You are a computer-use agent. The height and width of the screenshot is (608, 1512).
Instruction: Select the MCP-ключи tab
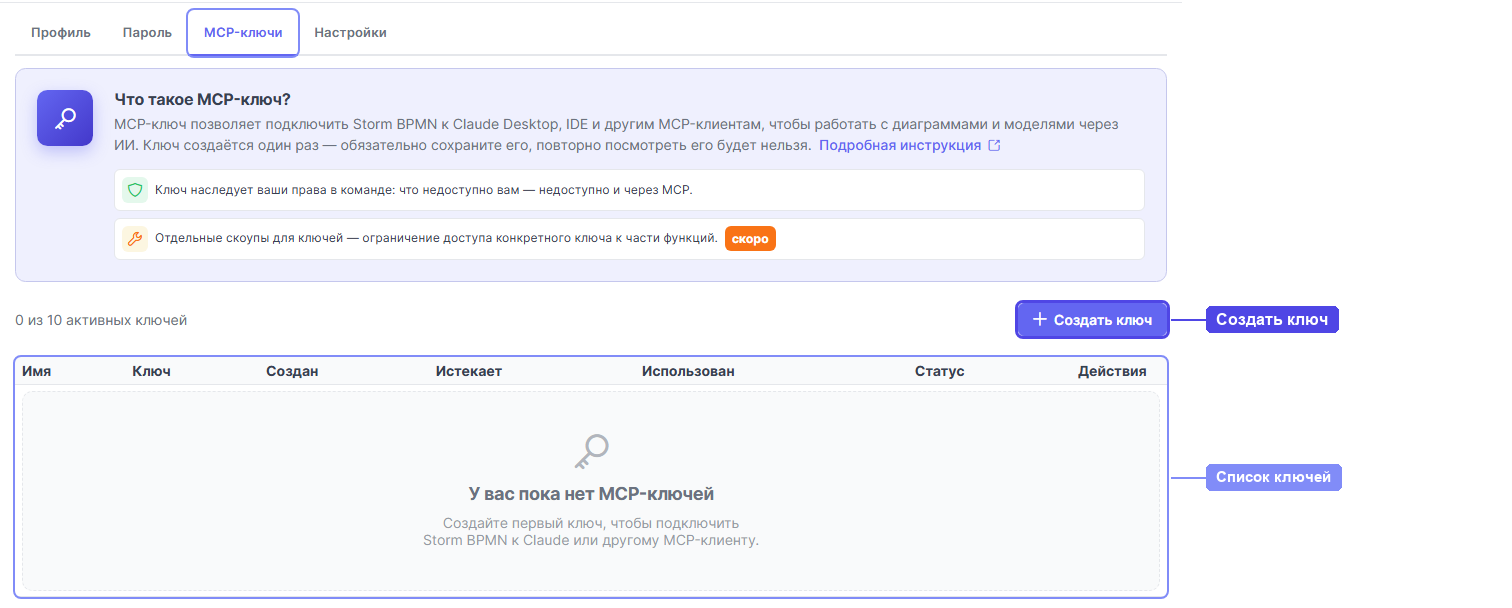click(x=243, y=33)
